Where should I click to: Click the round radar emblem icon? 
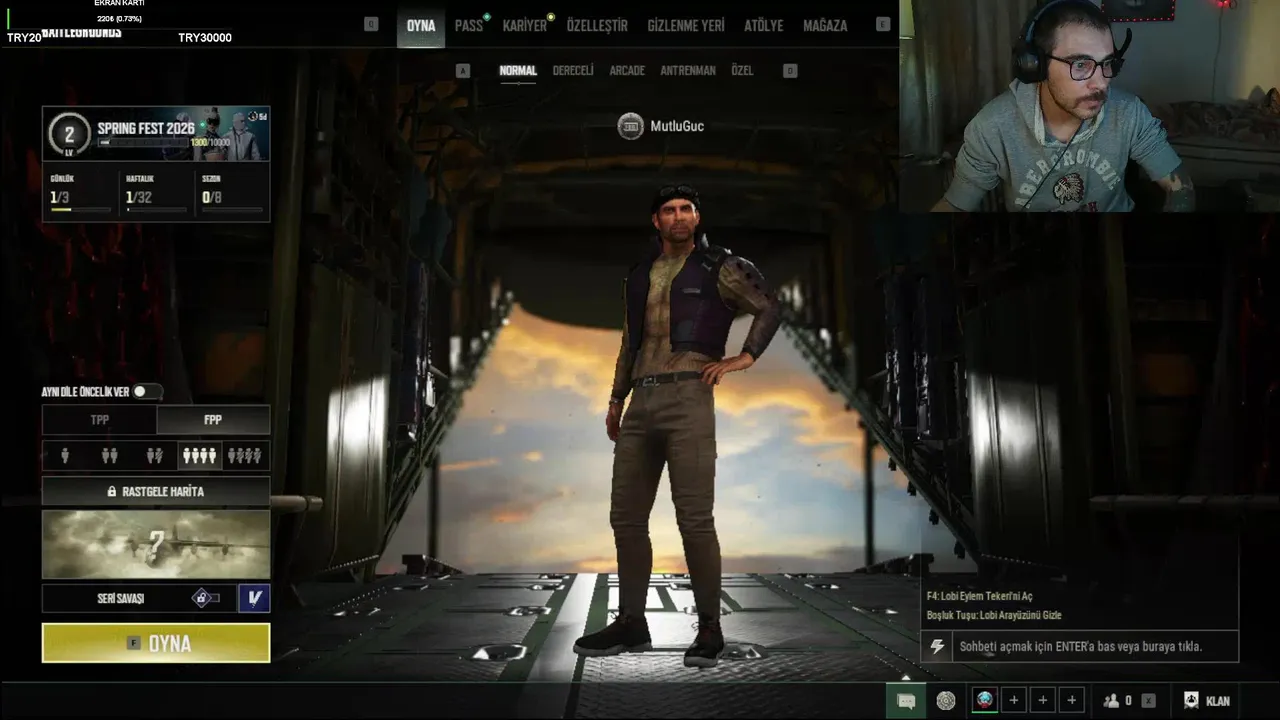(946, 701)
